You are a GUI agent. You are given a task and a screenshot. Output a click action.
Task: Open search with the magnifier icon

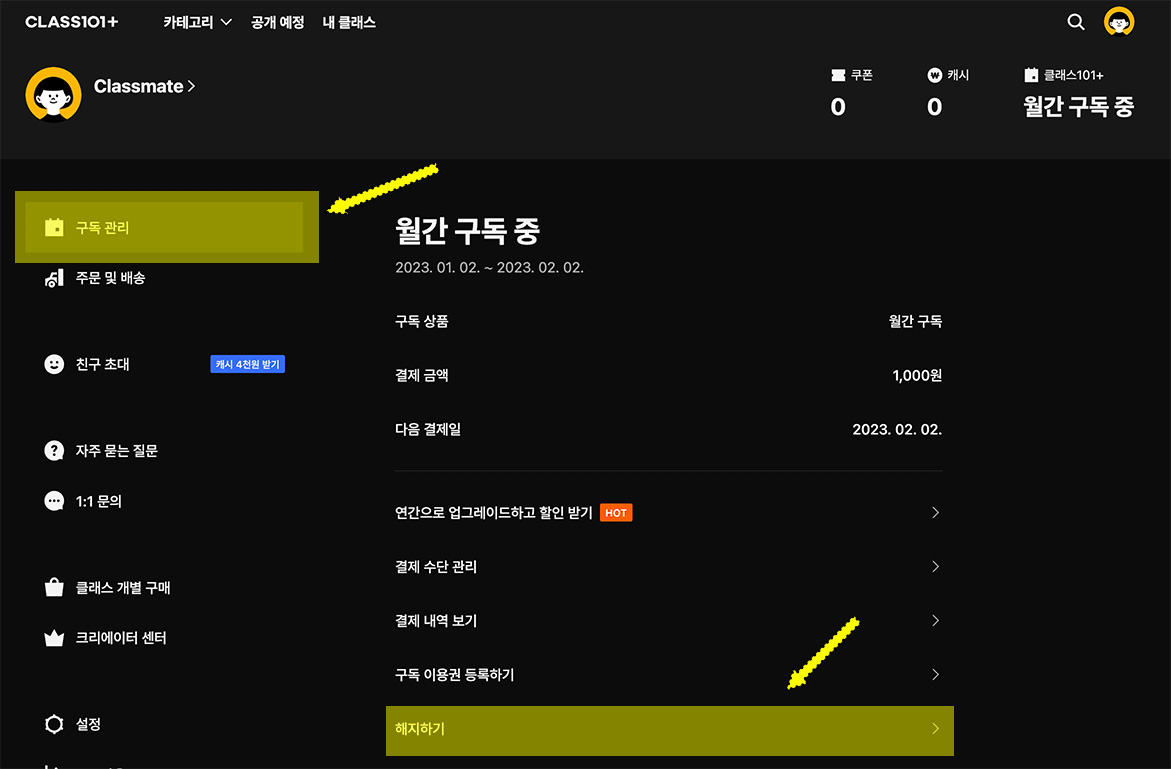(x=1075, y=22)
